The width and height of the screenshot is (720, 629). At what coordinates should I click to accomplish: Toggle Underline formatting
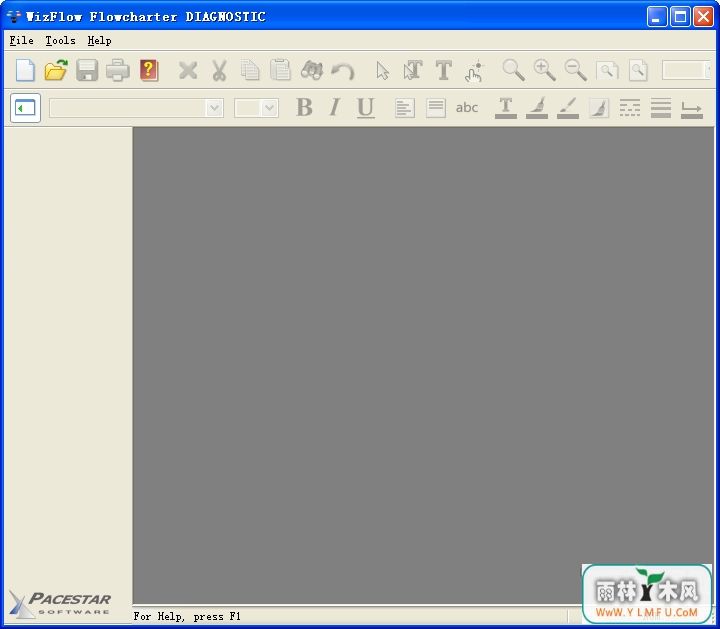366,108
